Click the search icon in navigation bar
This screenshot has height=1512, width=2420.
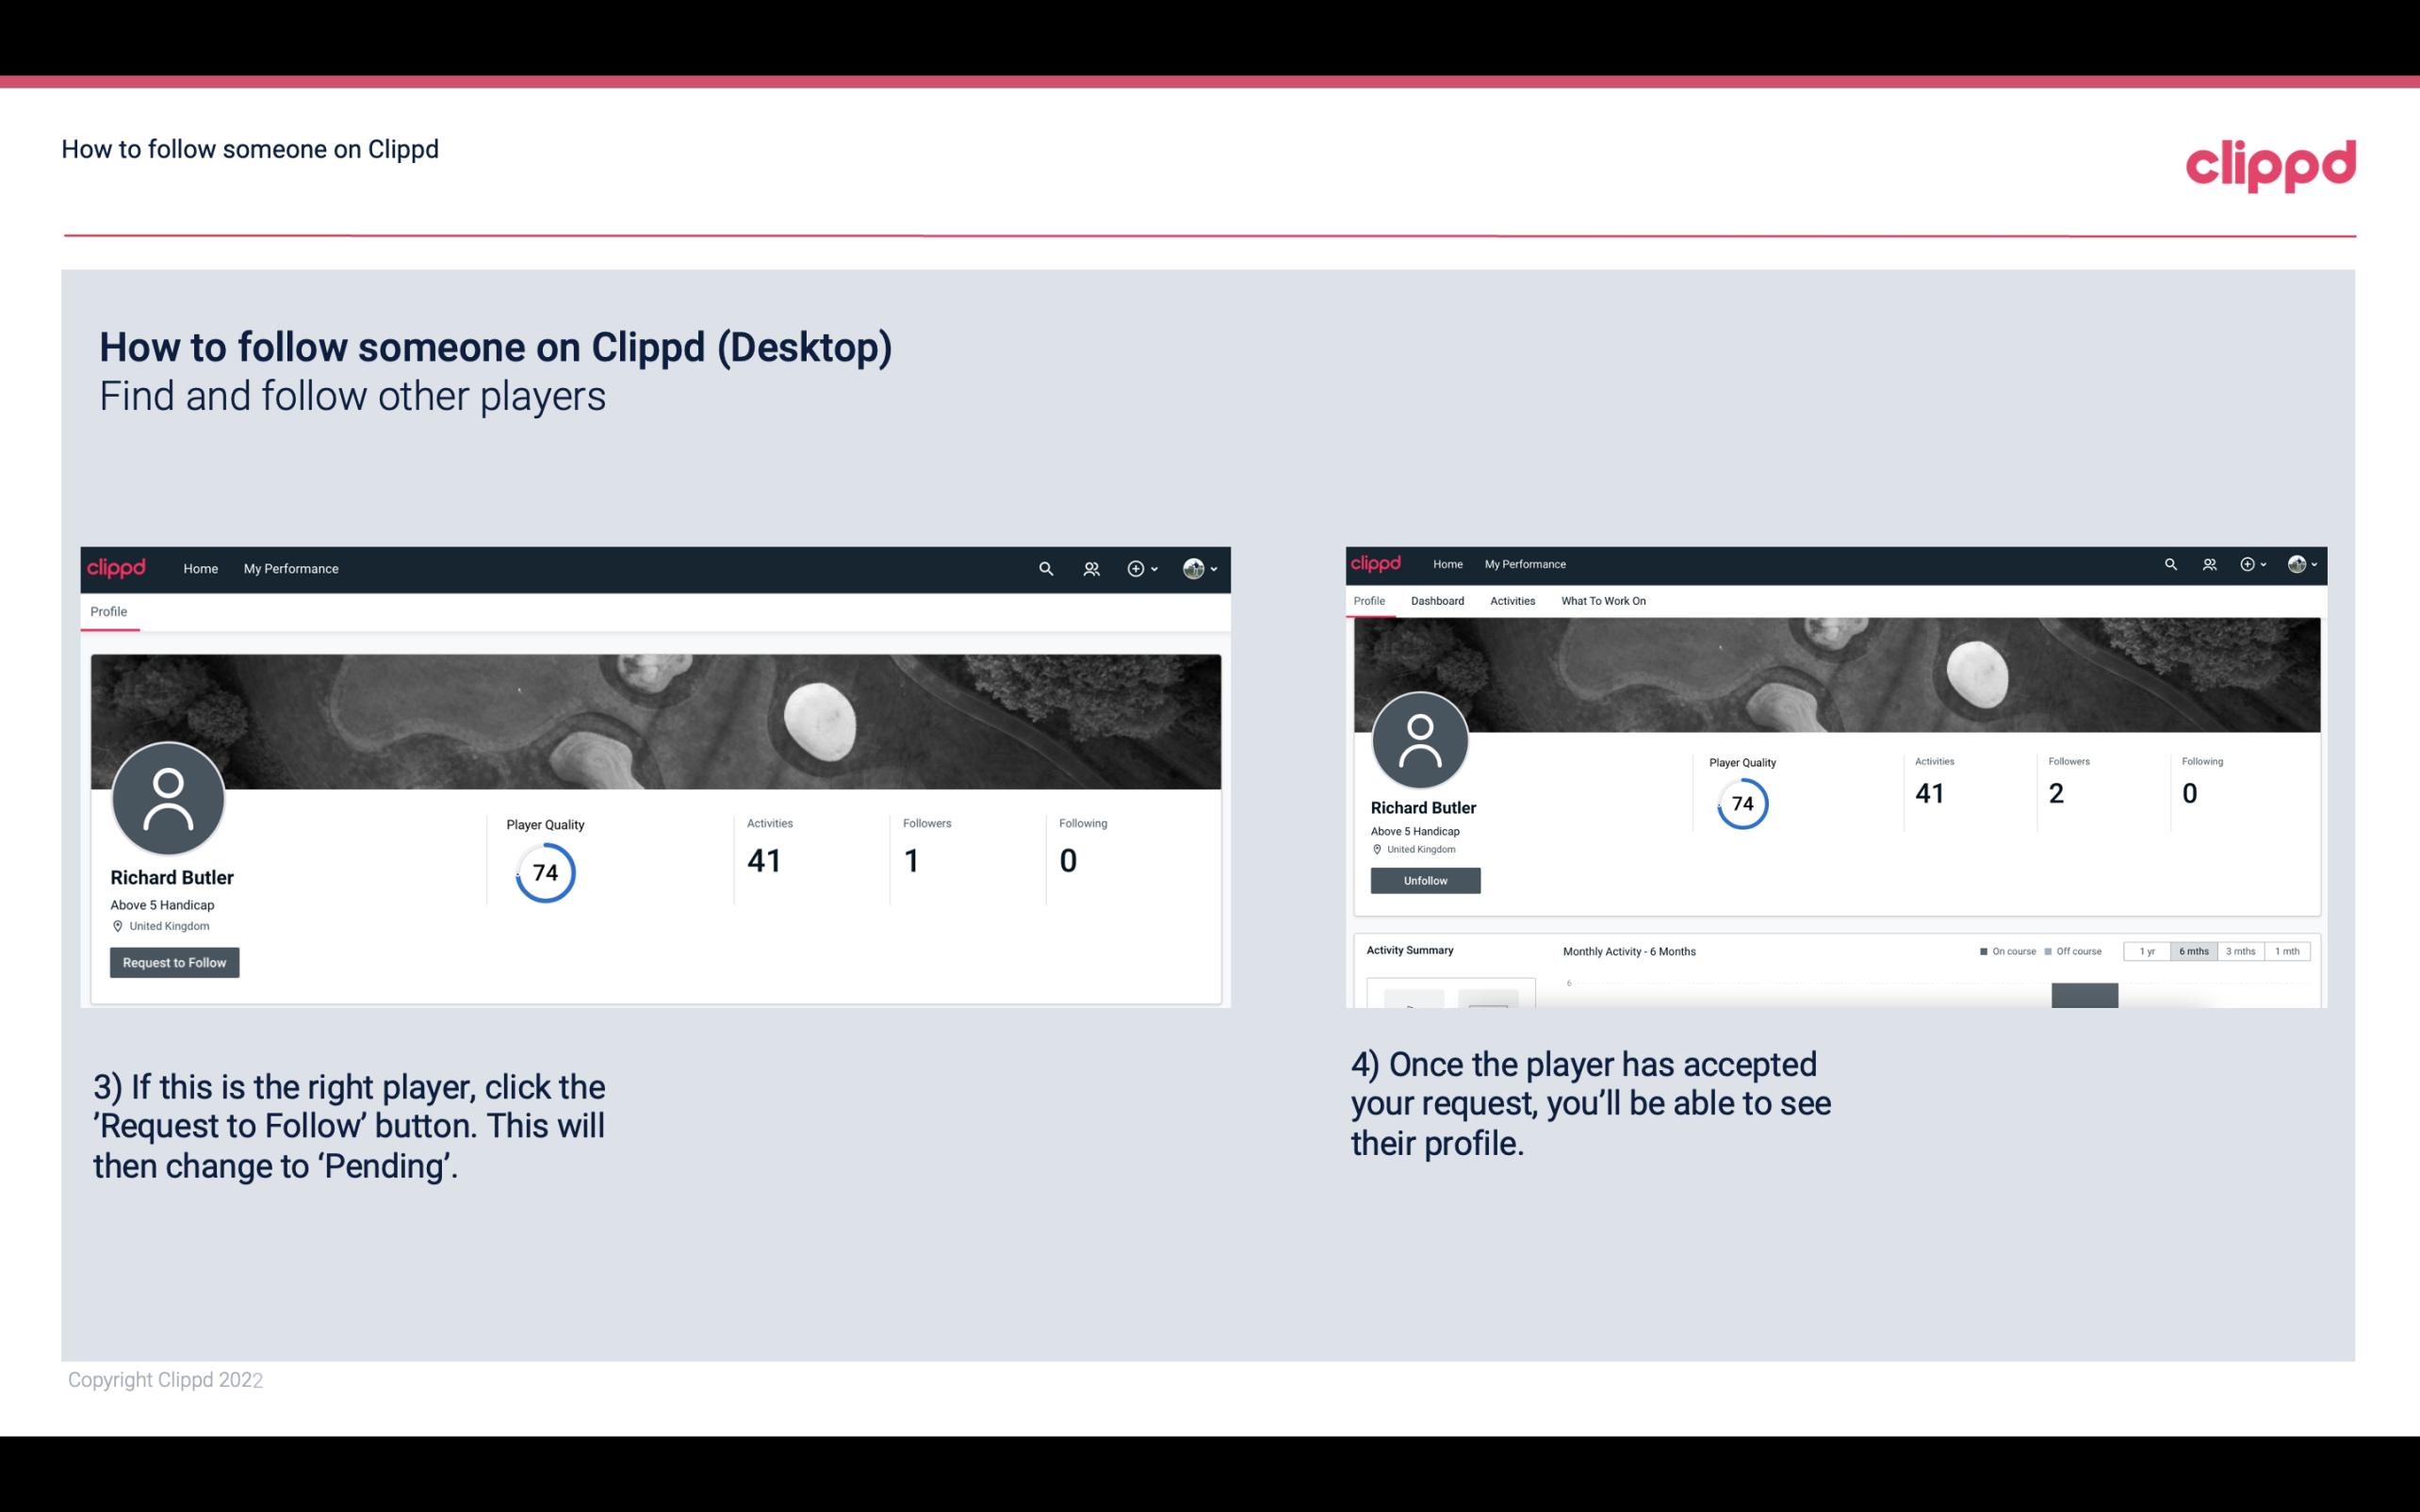1045,568
